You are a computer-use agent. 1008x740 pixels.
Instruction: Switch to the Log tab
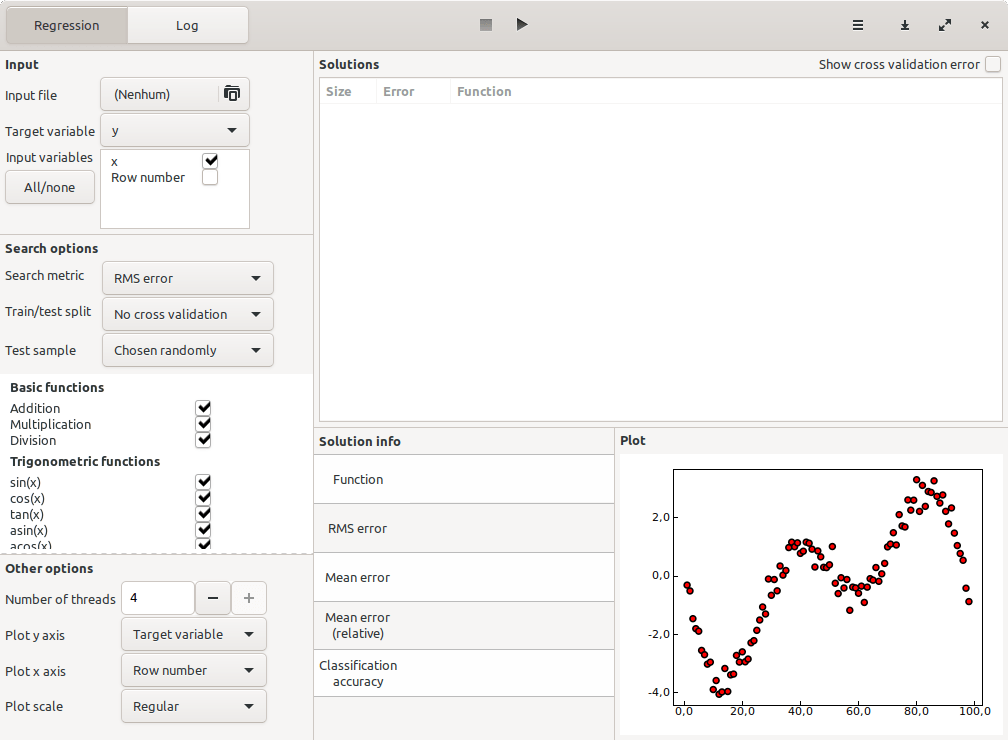187,25
